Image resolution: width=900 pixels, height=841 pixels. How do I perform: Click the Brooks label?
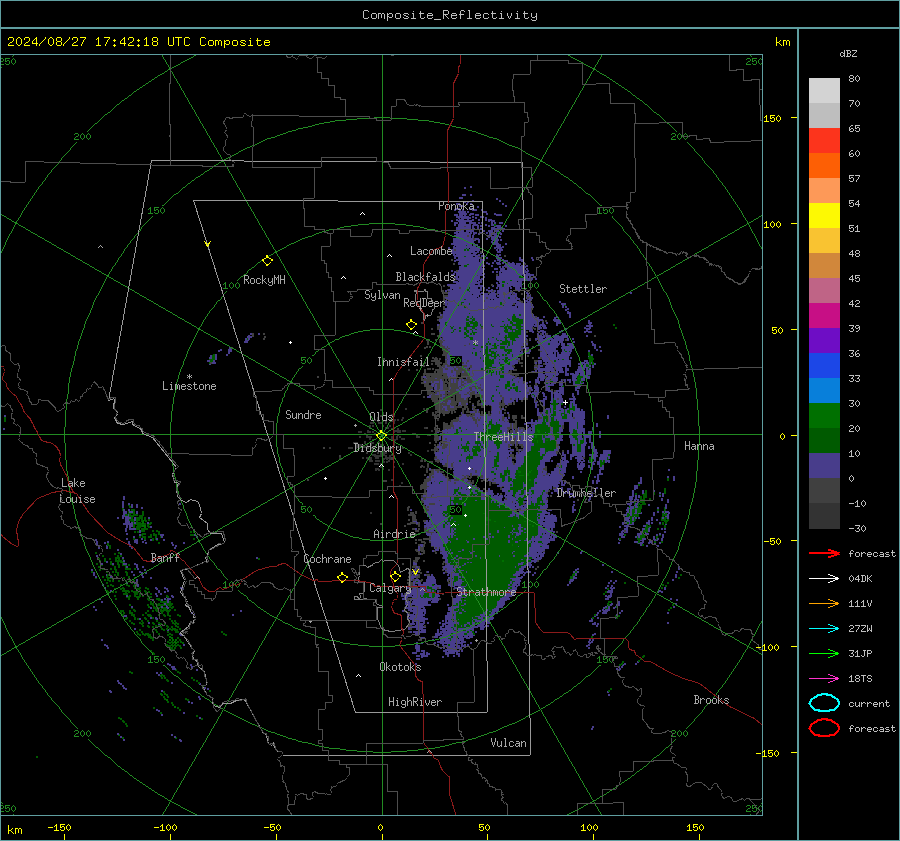point(711,700)
